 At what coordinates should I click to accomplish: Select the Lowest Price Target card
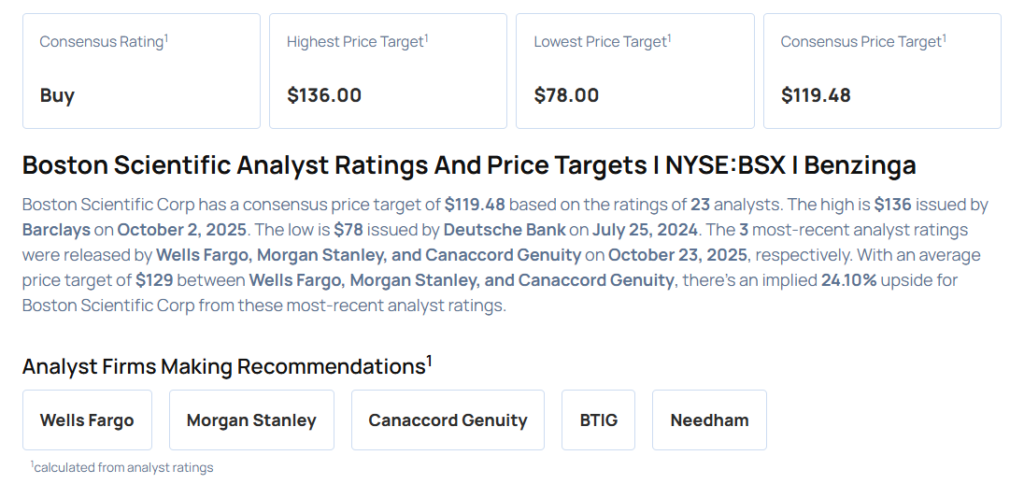click(x=635, y=71)
